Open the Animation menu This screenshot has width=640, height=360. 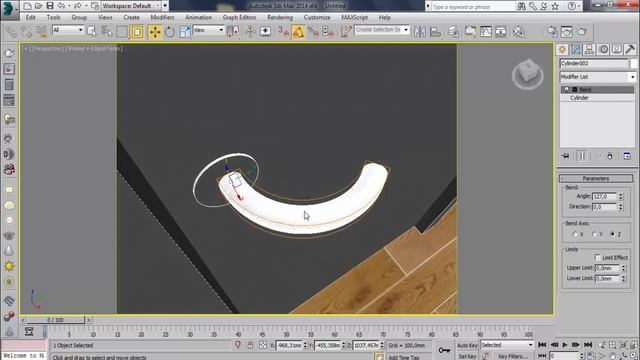[198, 18]
